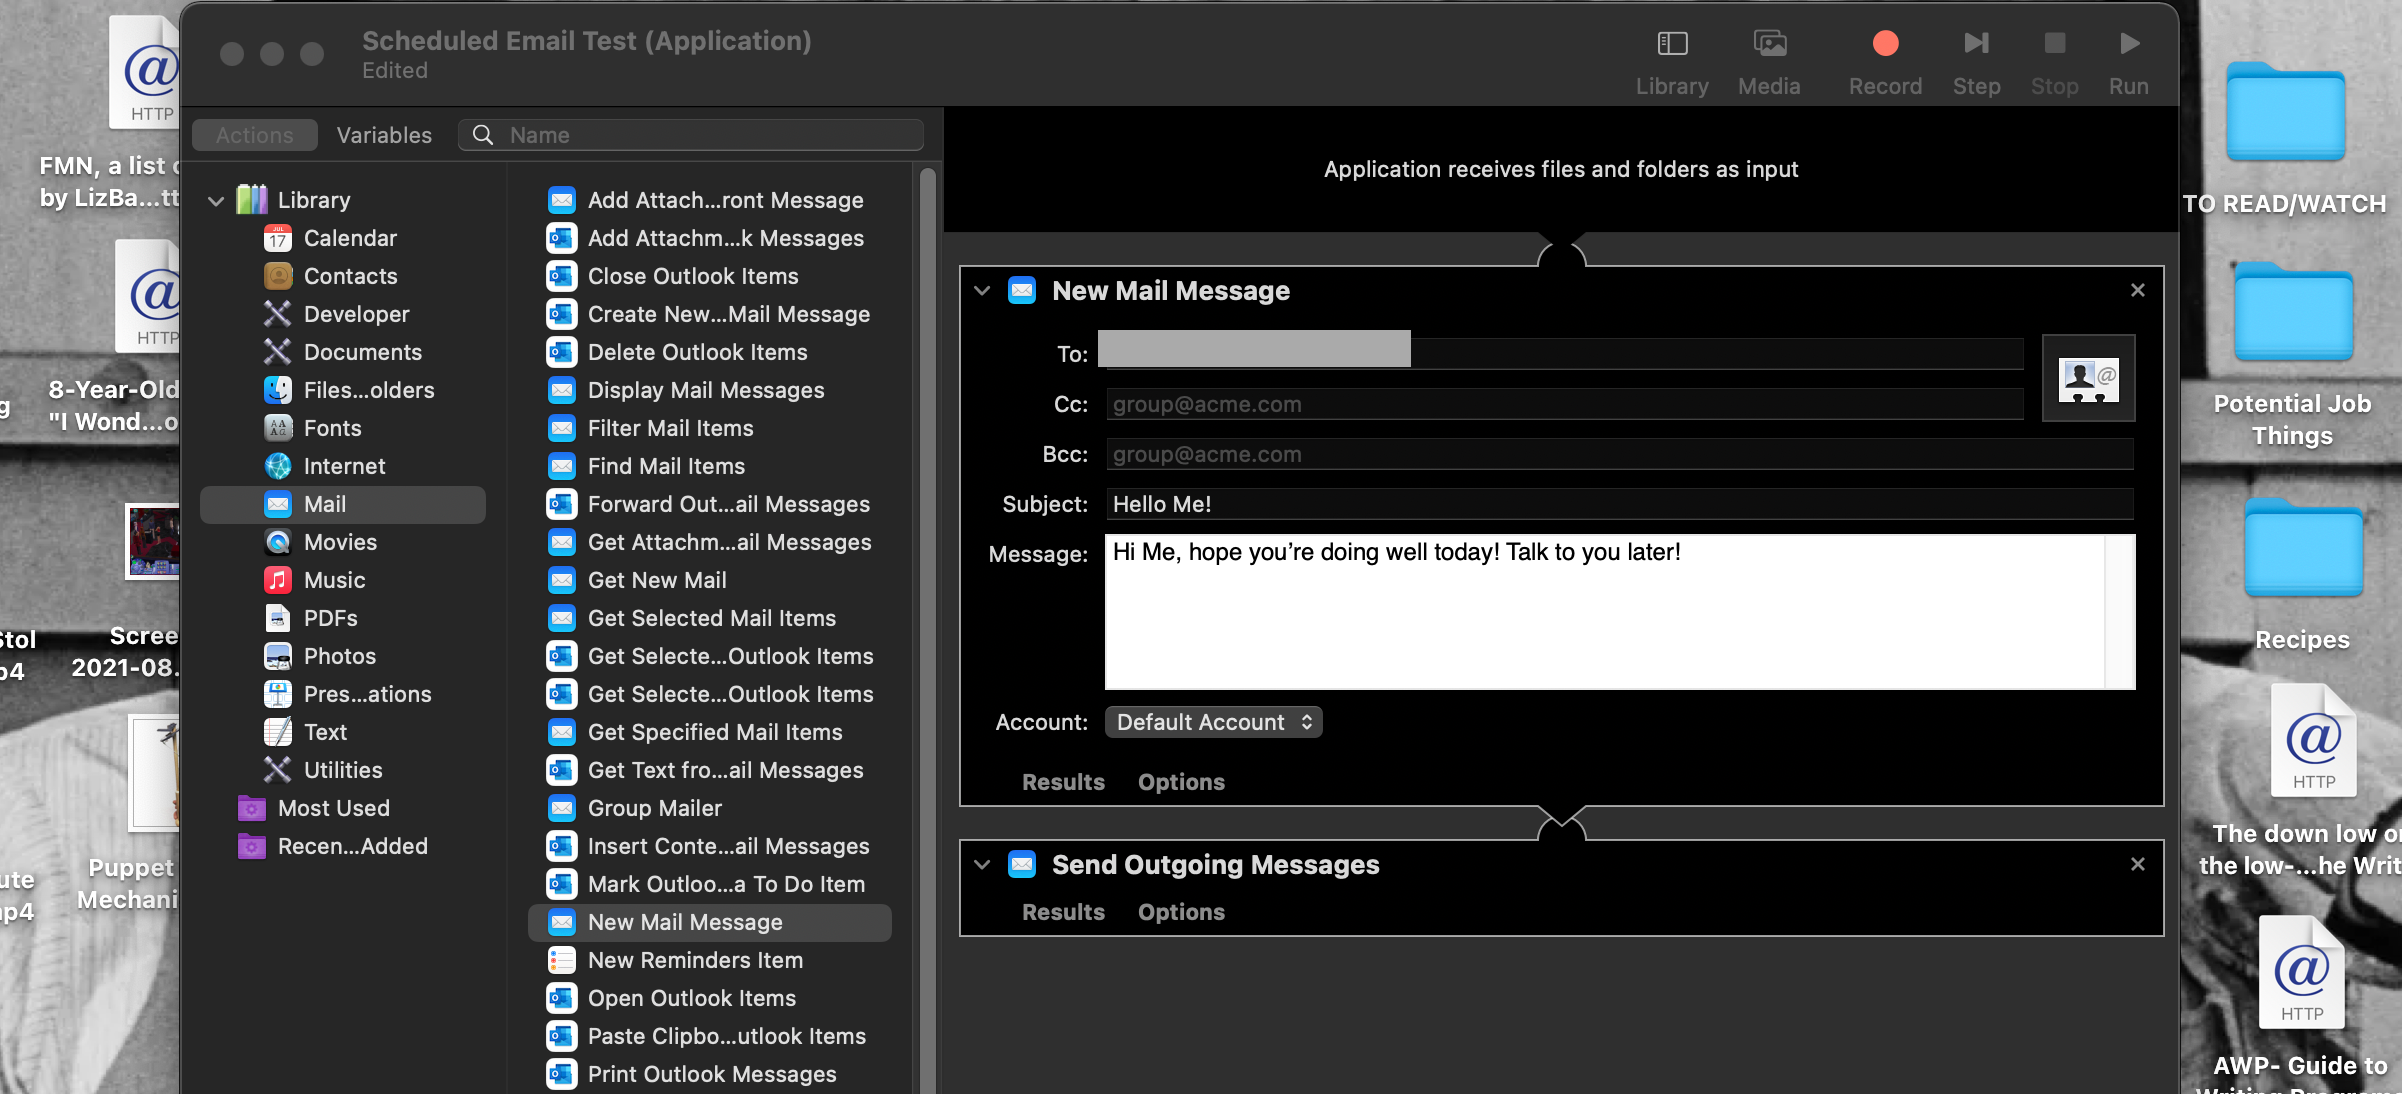Click the Send Outgoing Messages icon
Screen dimensions: 2402x1094
pos(1023,864)
